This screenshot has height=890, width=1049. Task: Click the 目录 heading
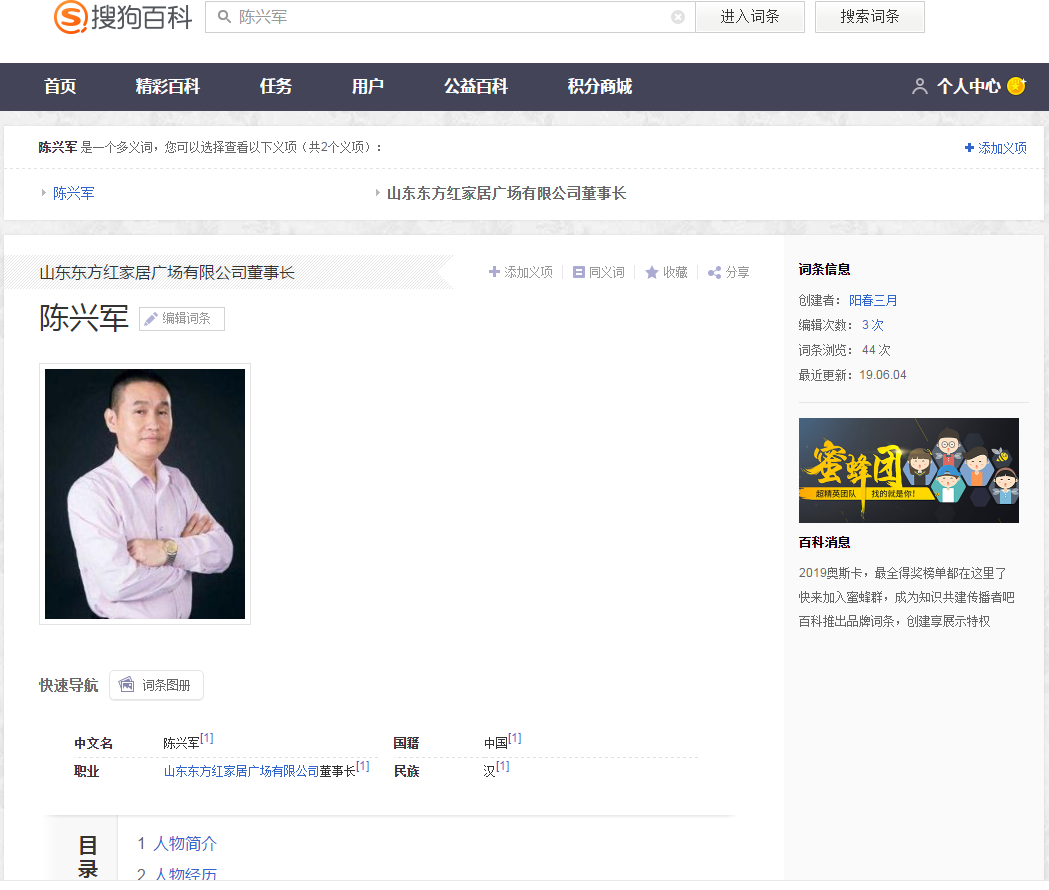pyautogui.click(x=88, y=857)
